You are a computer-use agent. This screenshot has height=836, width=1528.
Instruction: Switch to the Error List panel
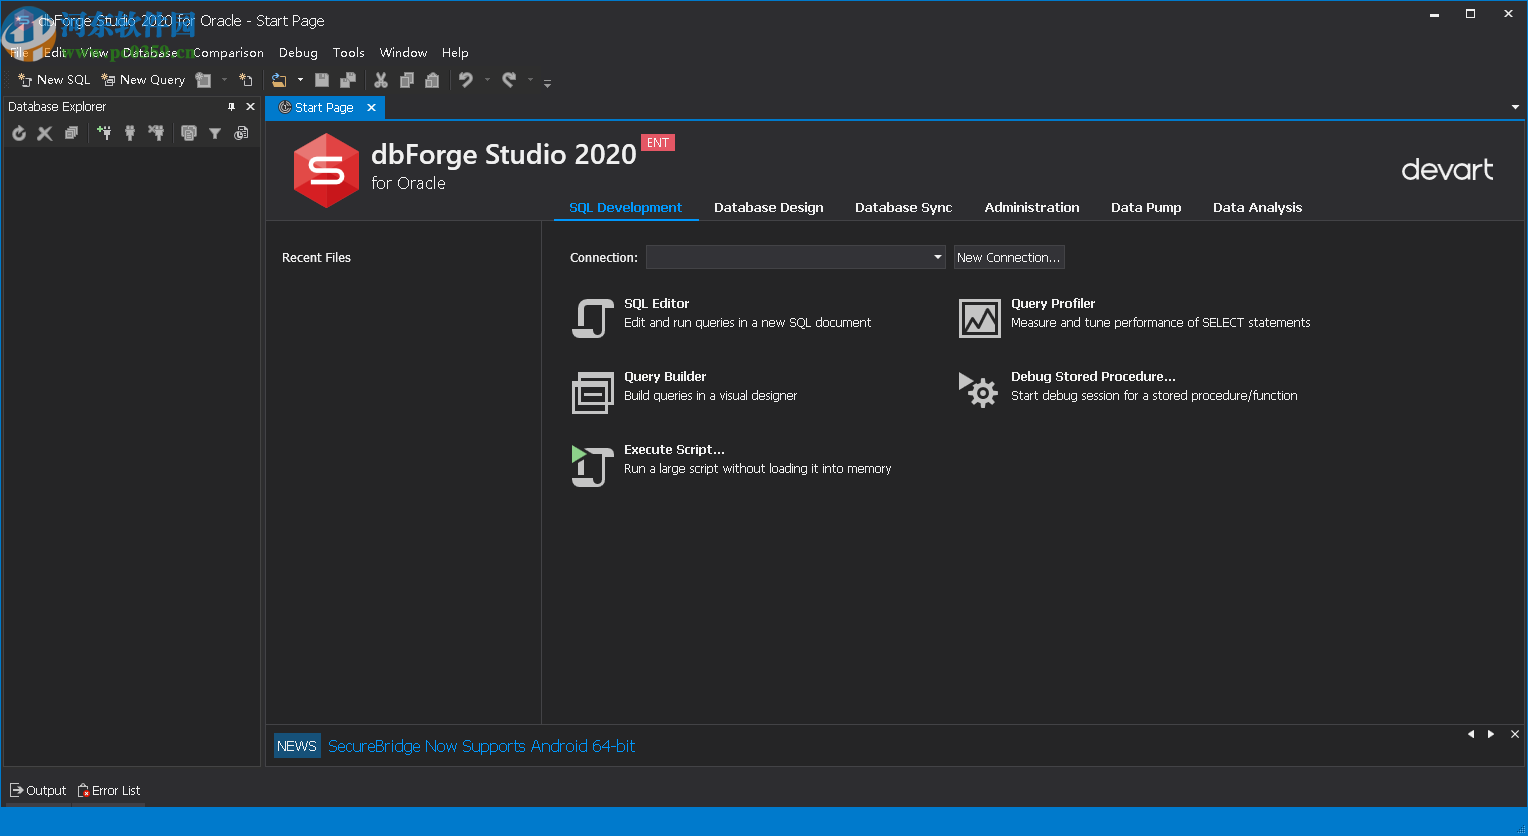[x=108, y=790]
